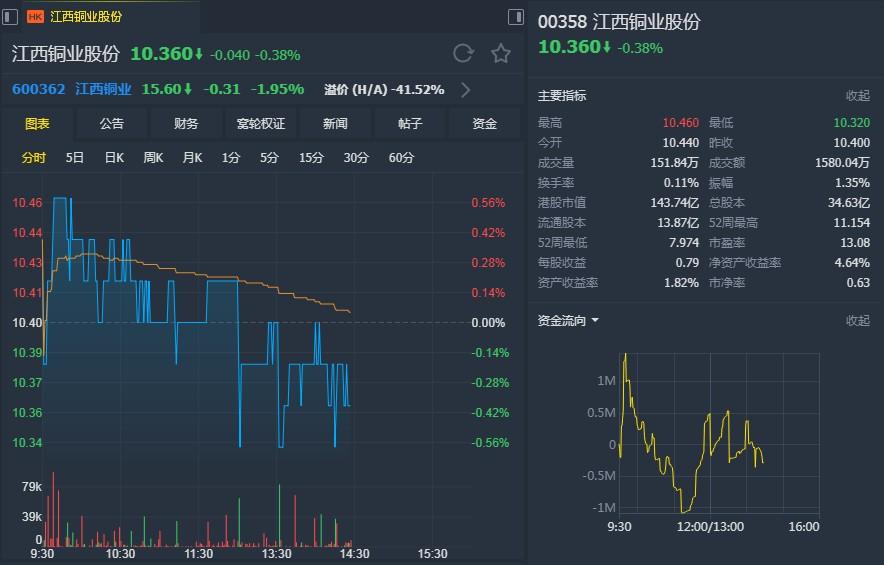Select the 5日 chart period

coord(75,158)
